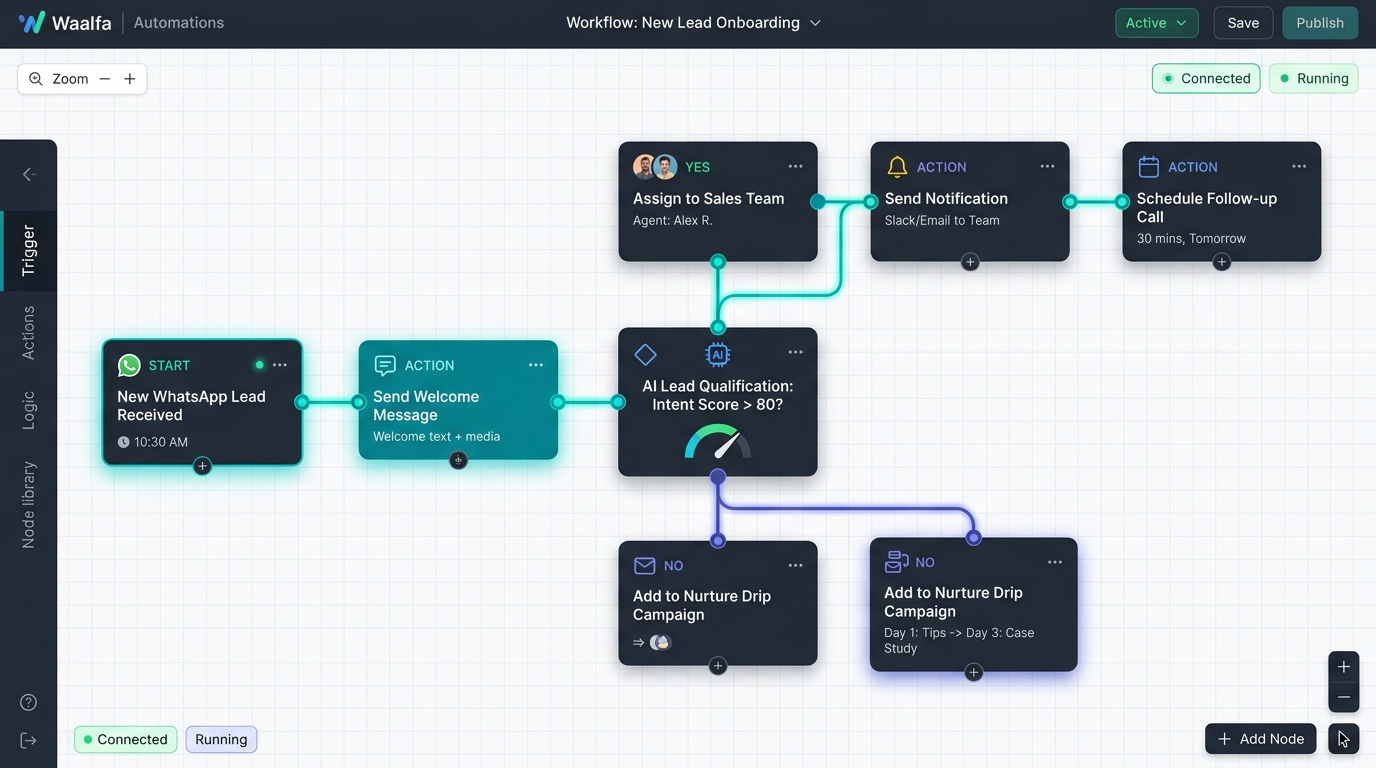Open options menu of Send Notification node

pyautogui.click(x=1047, y=167)
